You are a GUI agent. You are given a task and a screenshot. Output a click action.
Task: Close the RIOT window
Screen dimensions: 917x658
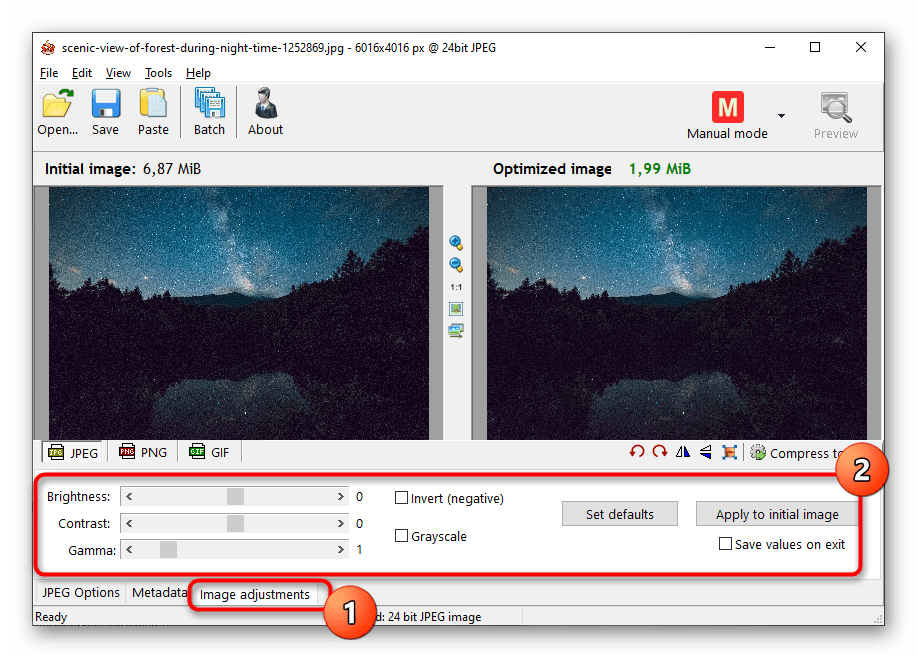pos(861,47)
